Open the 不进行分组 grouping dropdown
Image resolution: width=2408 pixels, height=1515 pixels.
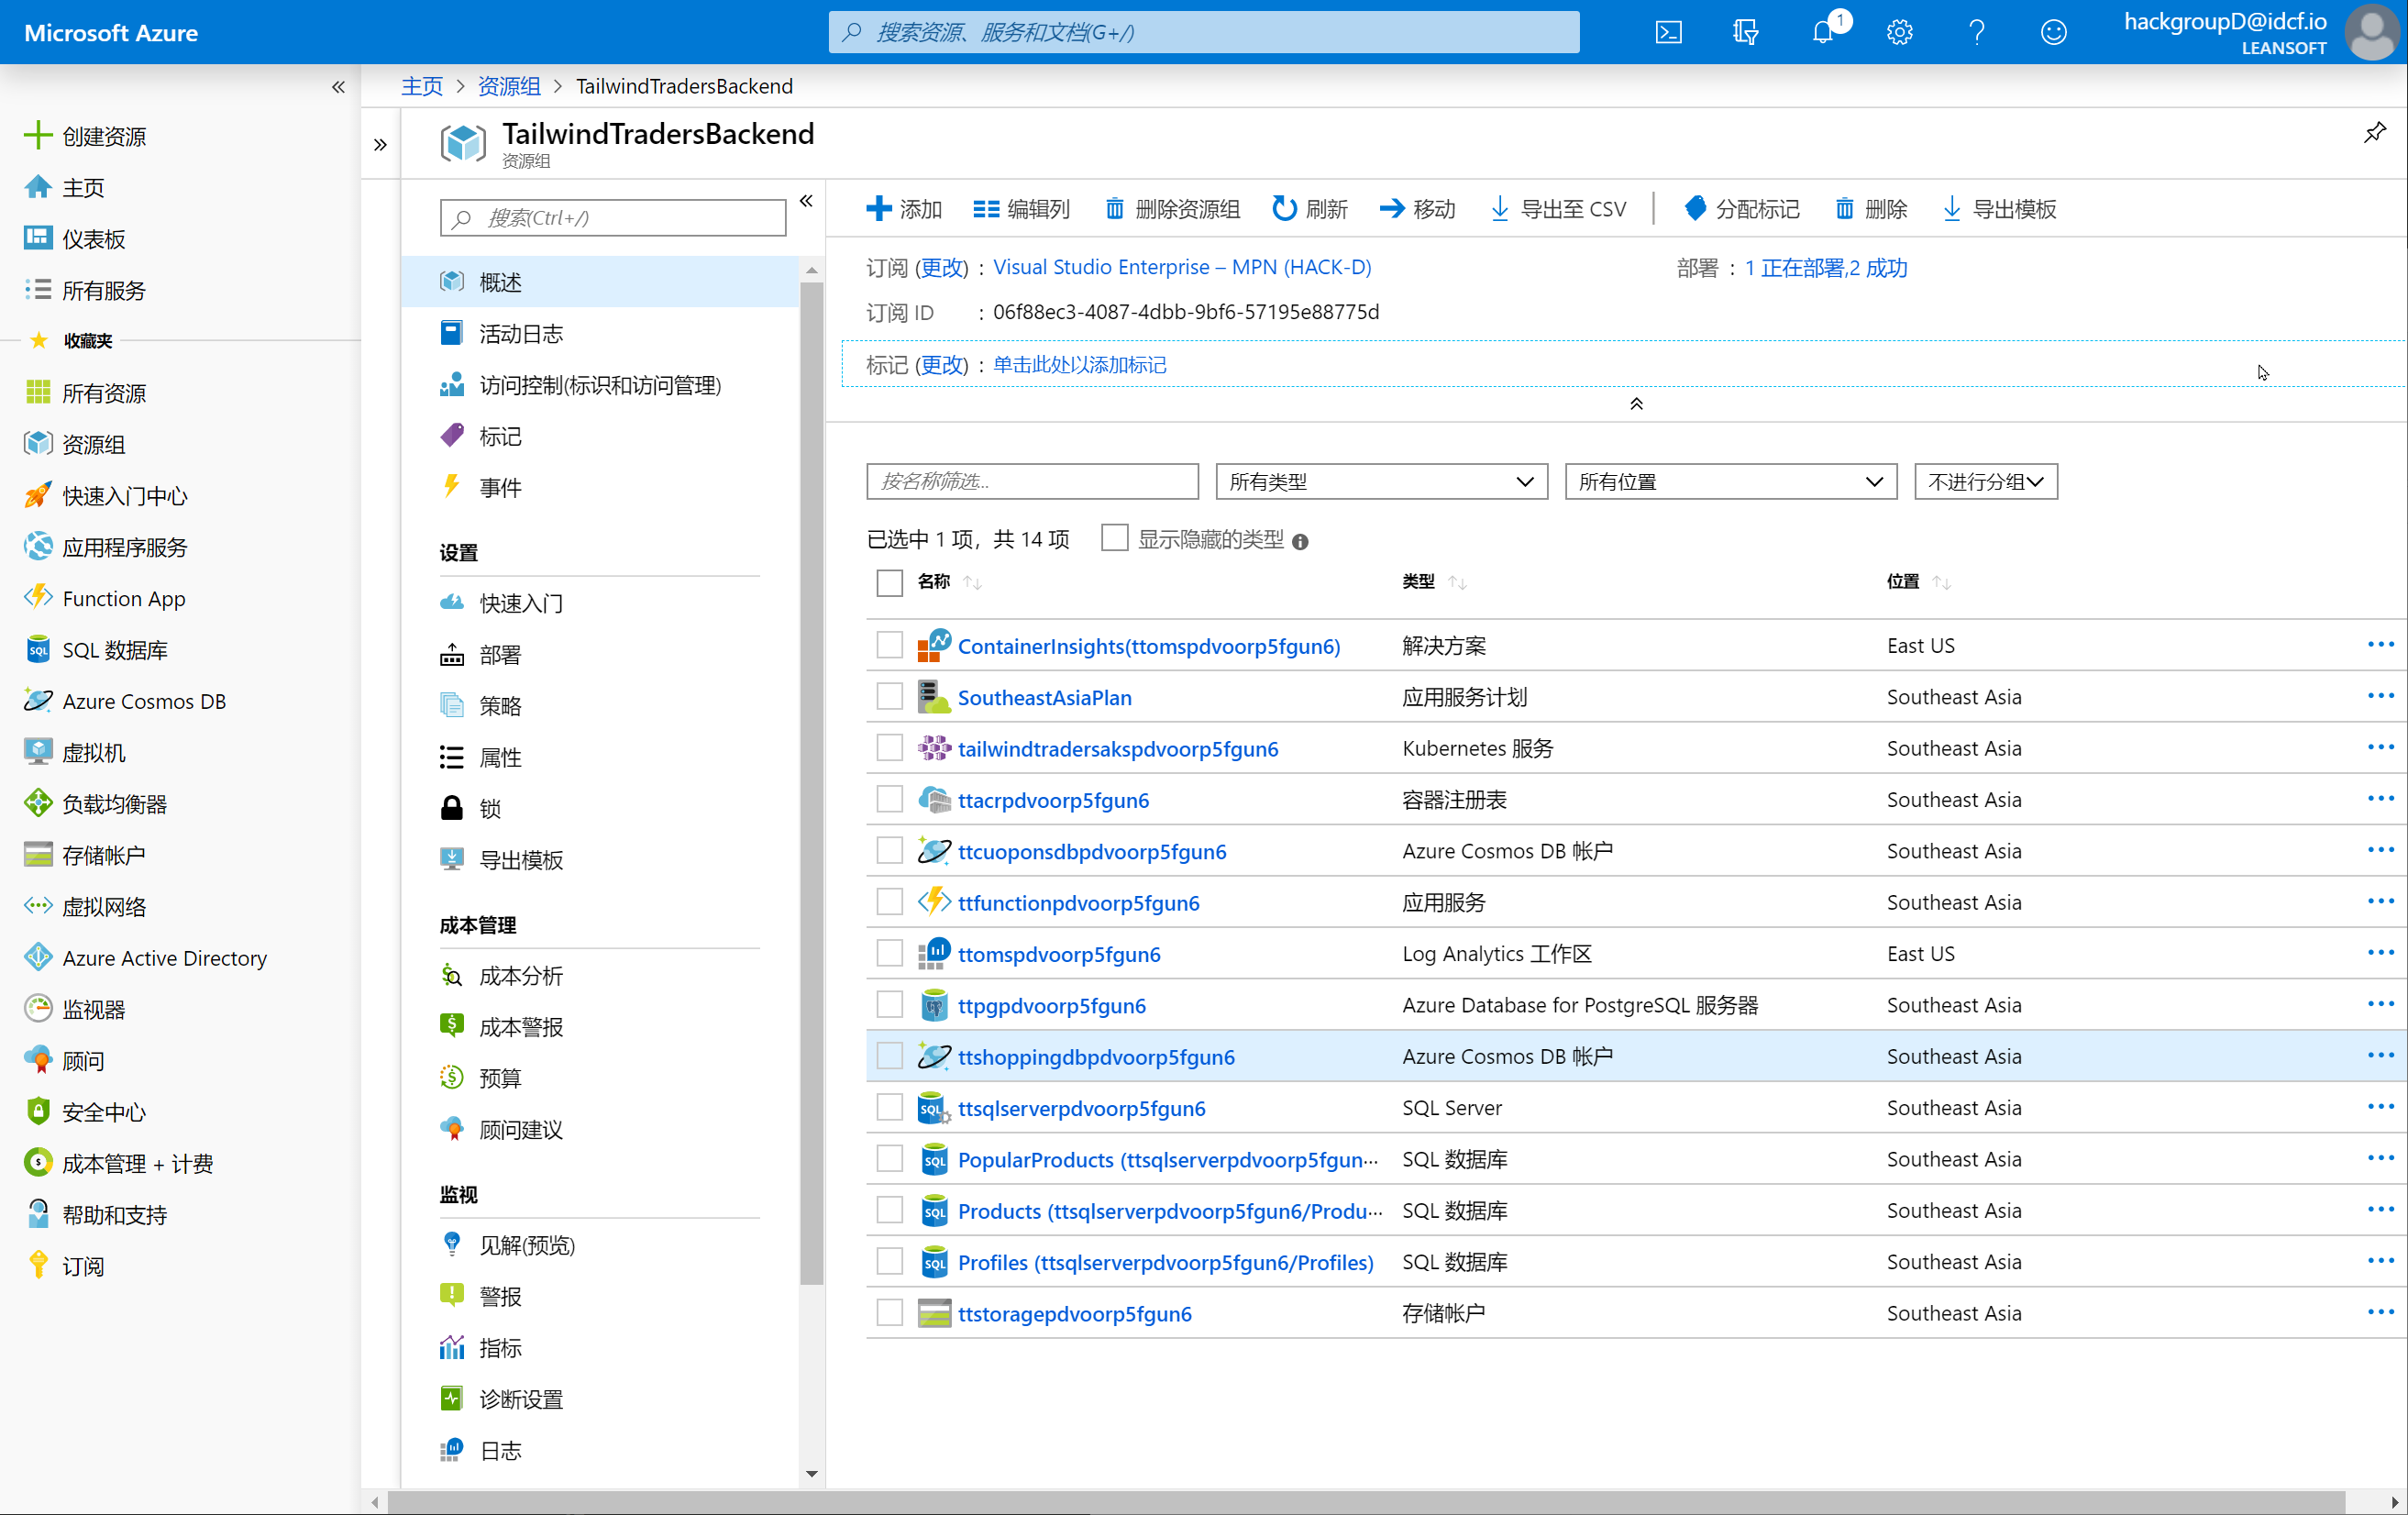pyautogui.click(x=1985, y=481)
